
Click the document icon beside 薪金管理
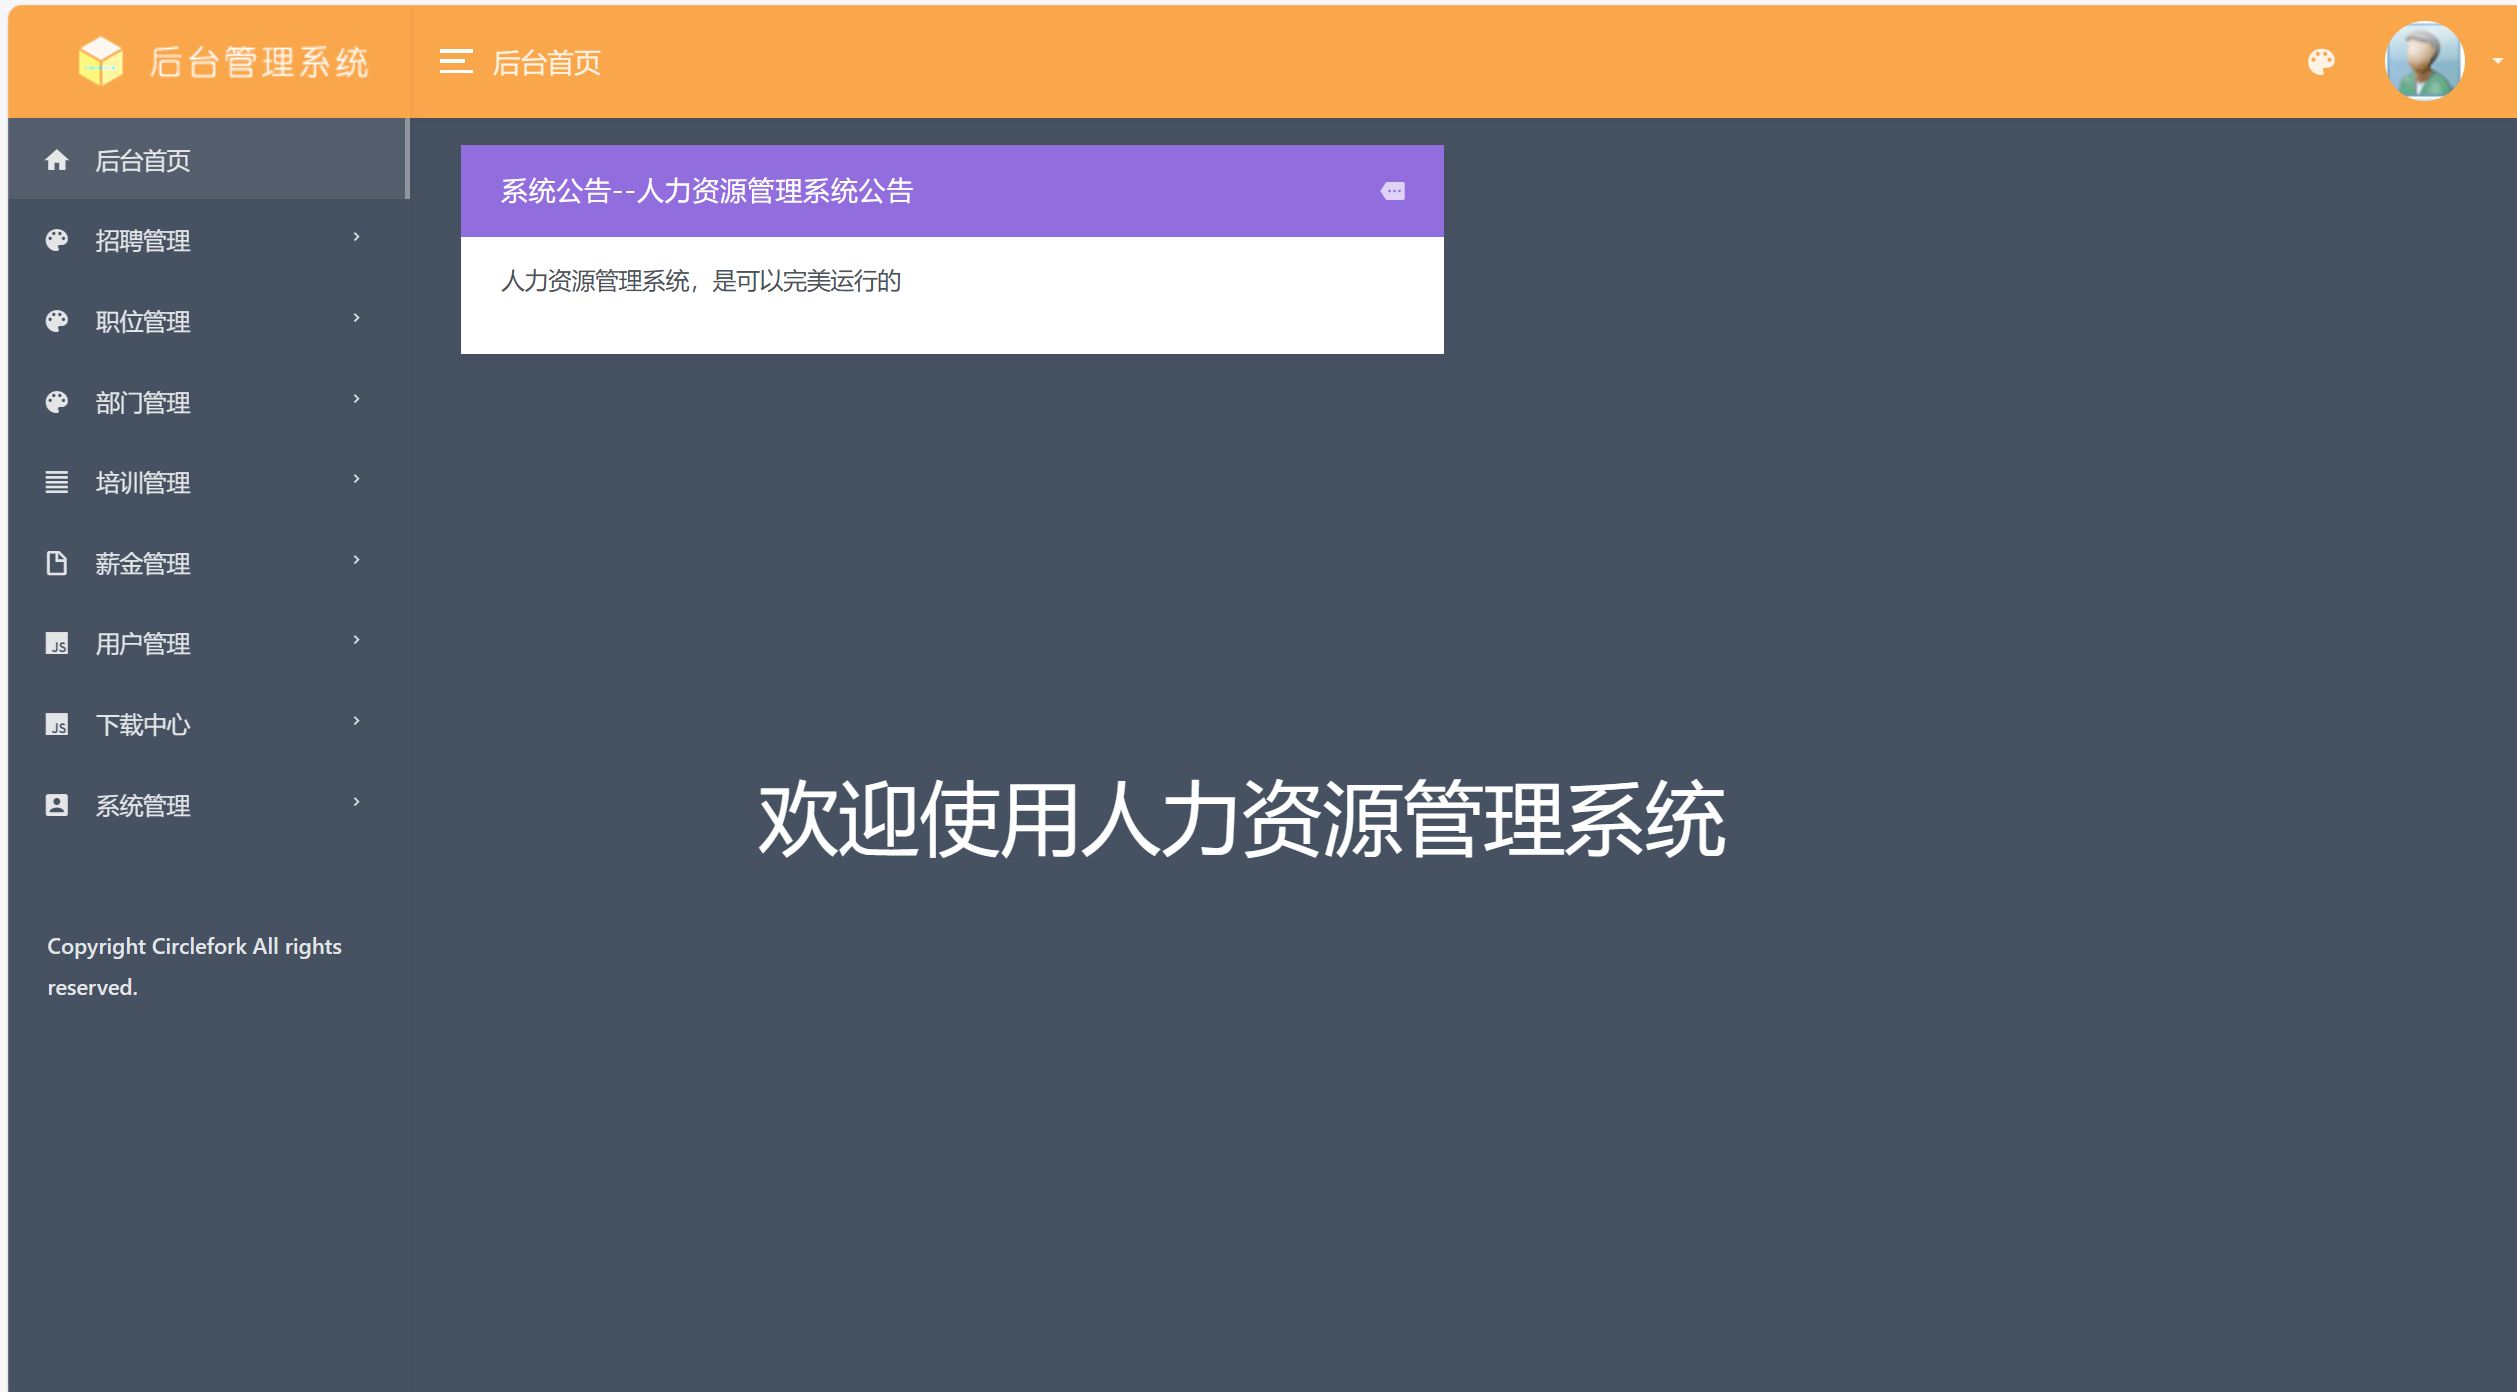(57, 563)
